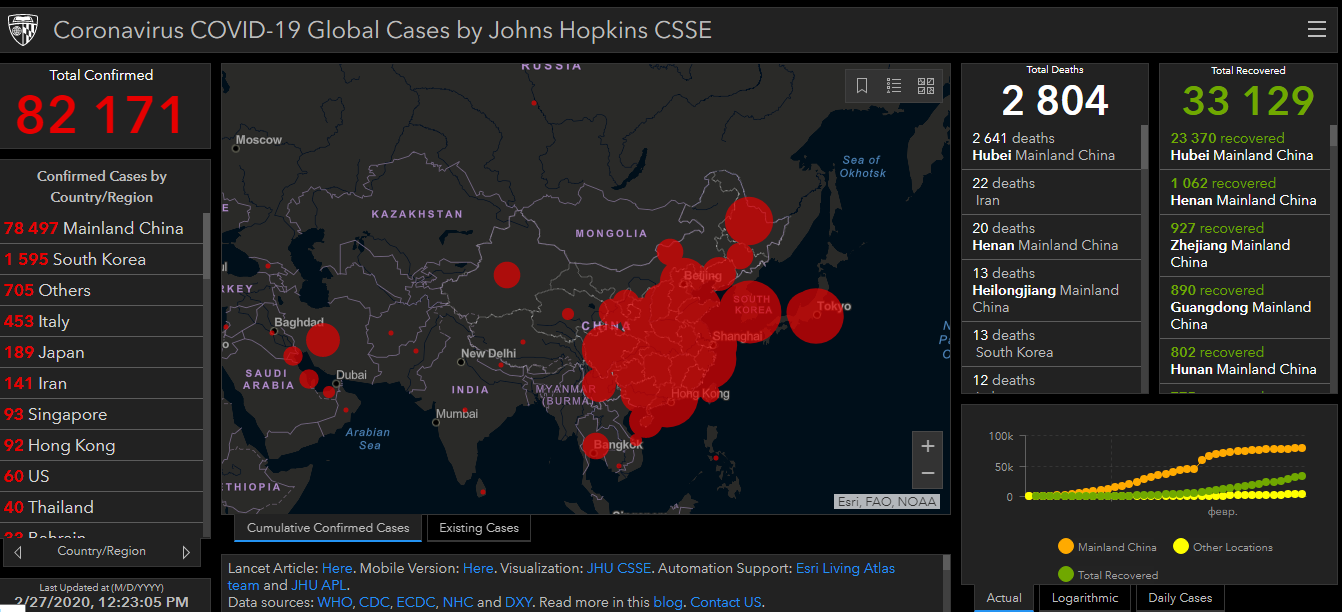Open the Esri Living Atlas link
The height and width of the screenshot is (612, 1342).
[845, 568]
